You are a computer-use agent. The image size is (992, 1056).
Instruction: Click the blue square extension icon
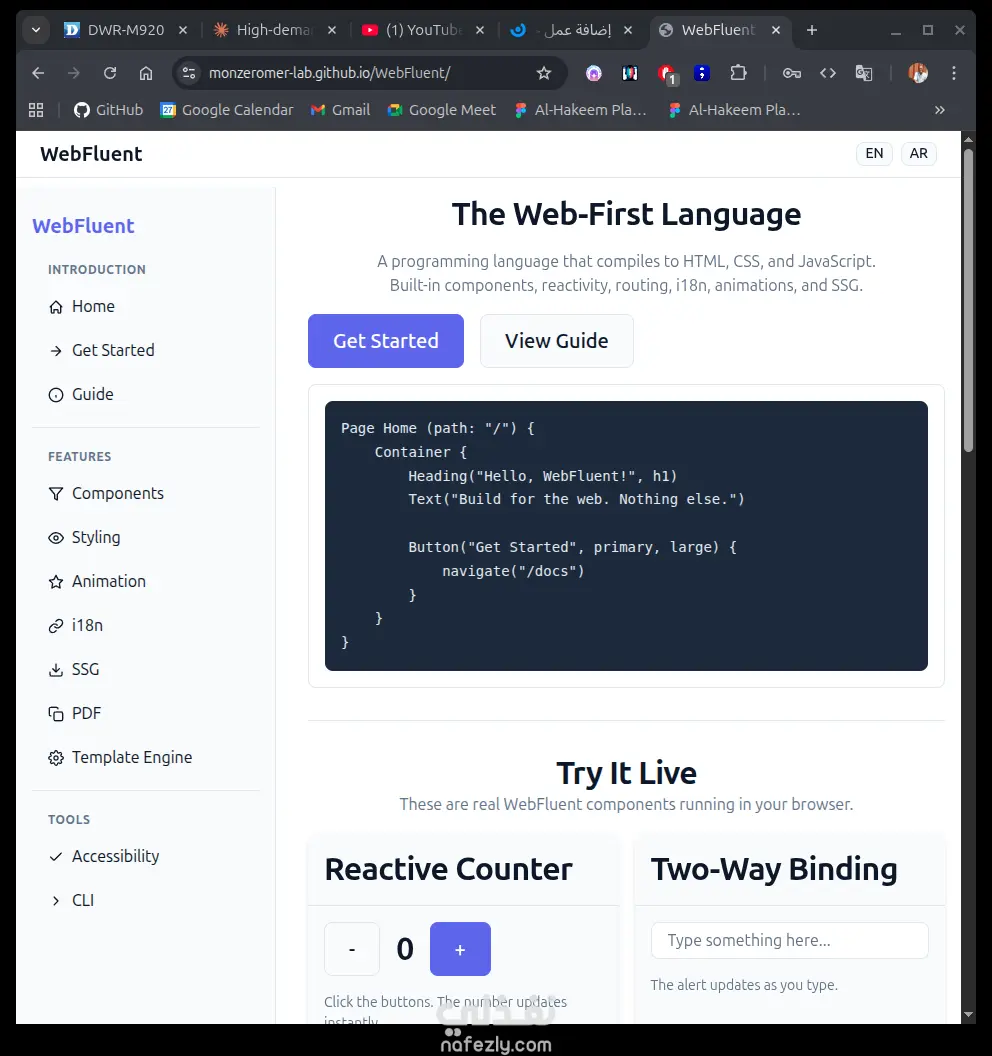pyautogui.click(x=702, y=73)
